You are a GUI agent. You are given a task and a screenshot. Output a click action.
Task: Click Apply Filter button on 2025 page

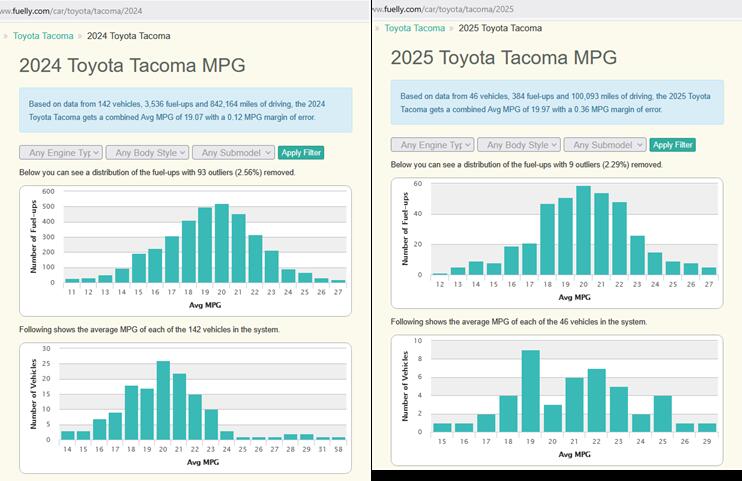(672, 145)
